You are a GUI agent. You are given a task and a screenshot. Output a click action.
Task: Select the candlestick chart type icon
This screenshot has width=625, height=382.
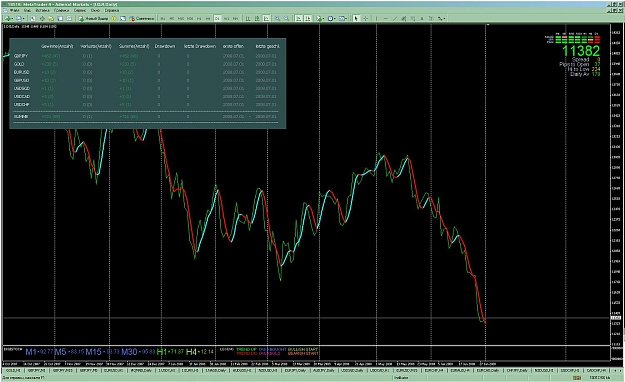tap(257, 18)
